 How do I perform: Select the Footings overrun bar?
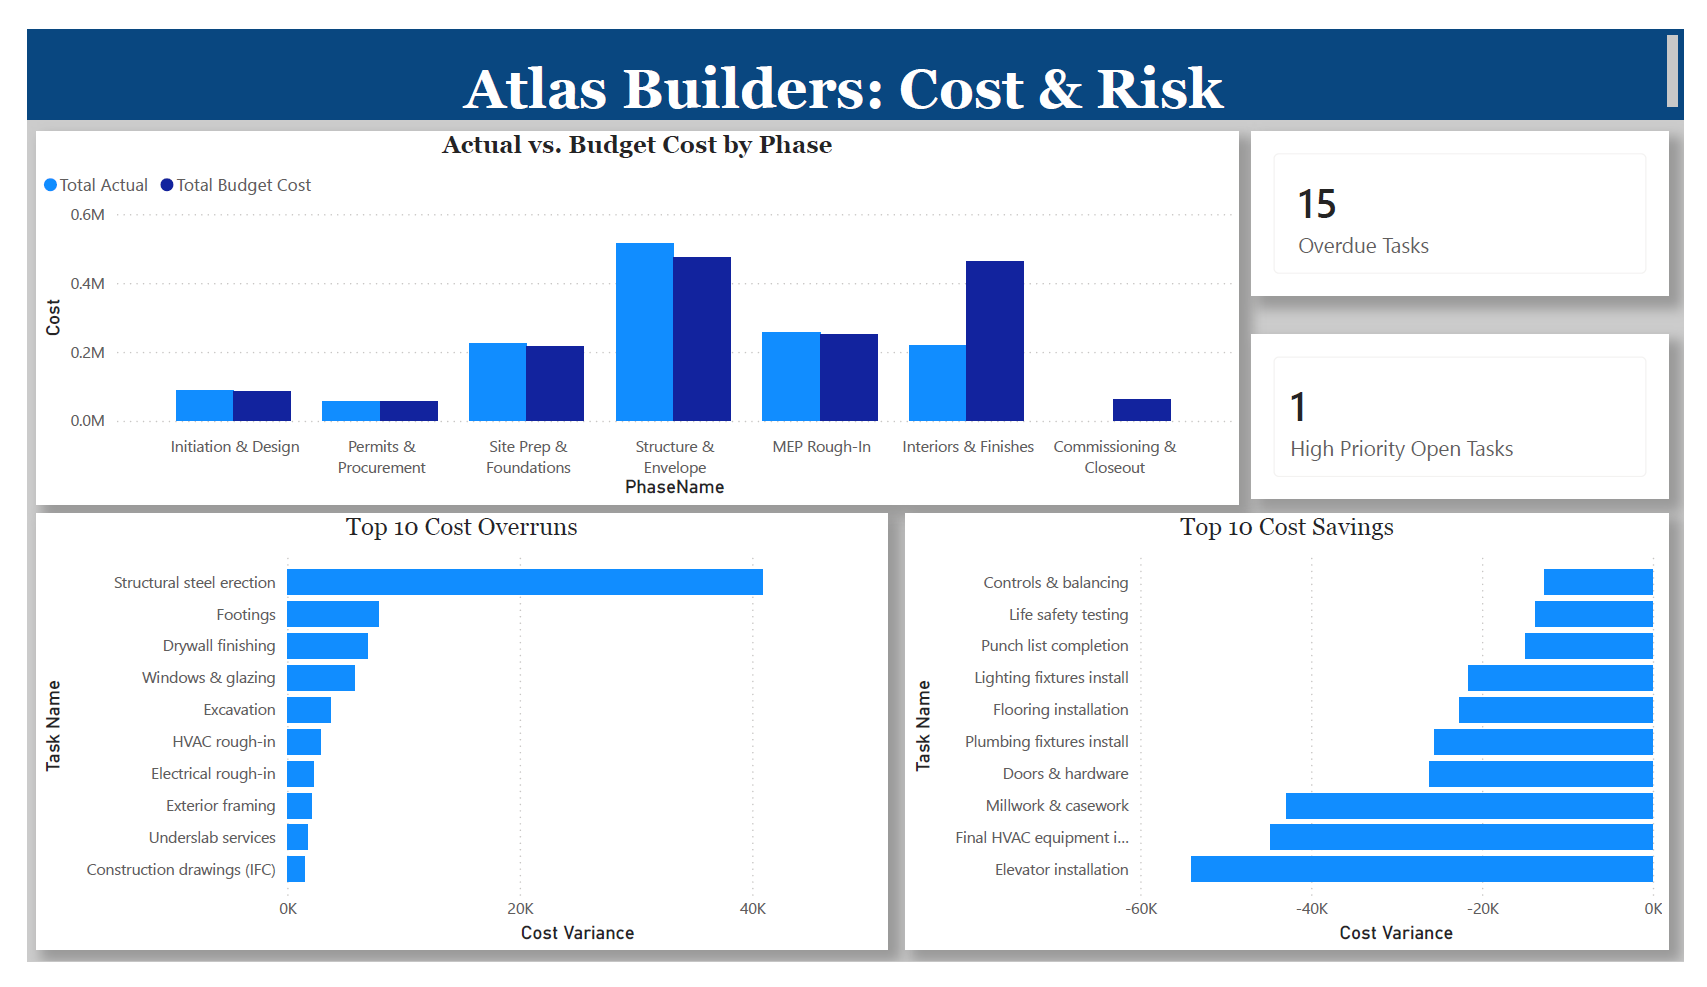pyautogui.click(x=333, y=614)
